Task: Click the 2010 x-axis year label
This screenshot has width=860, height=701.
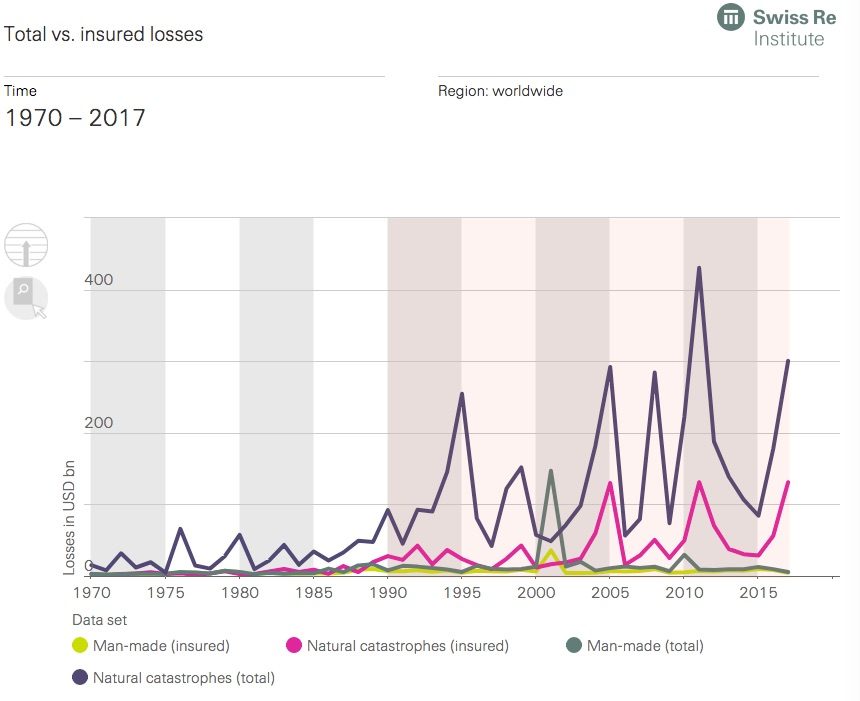Action: point(684,593)
